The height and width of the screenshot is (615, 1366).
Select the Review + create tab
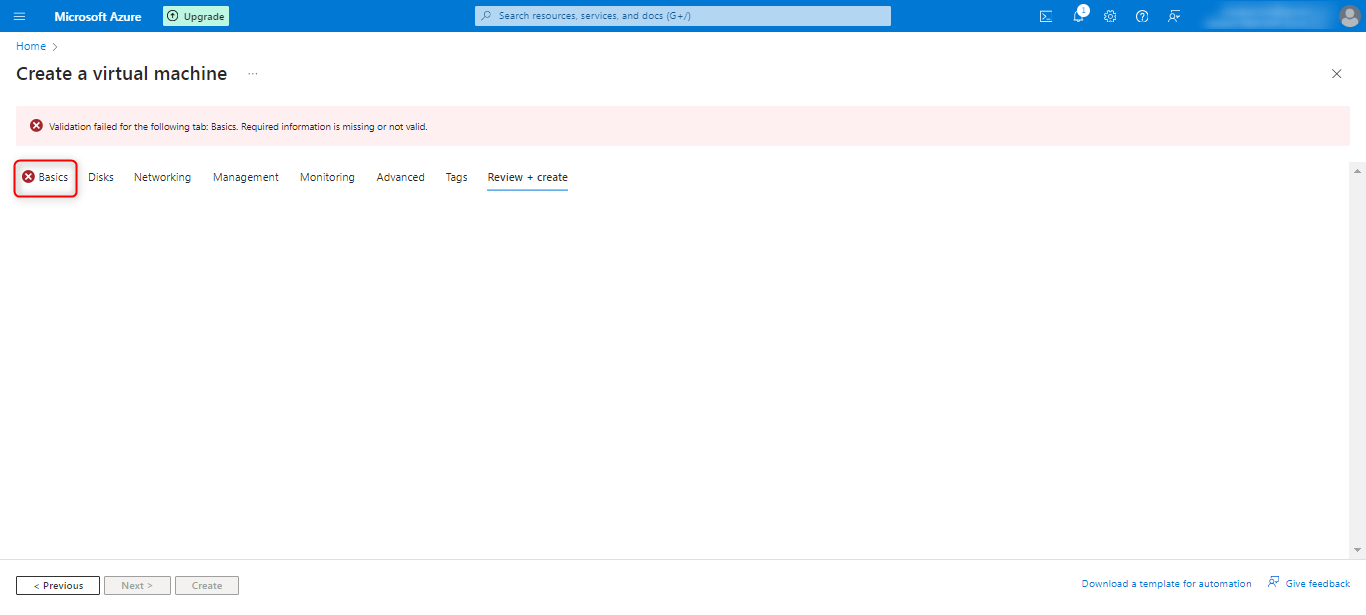coord(527,177)
